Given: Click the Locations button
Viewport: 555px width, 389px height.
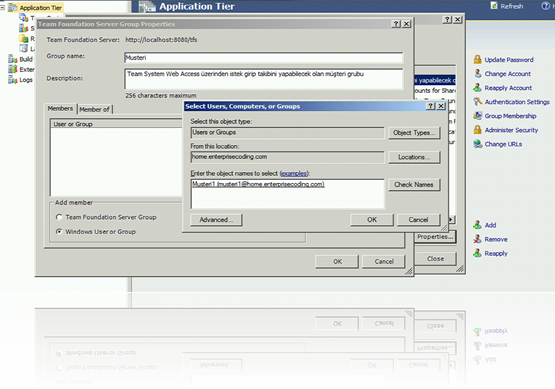Looking at the screenshot, I should click(x=414, y=157).
